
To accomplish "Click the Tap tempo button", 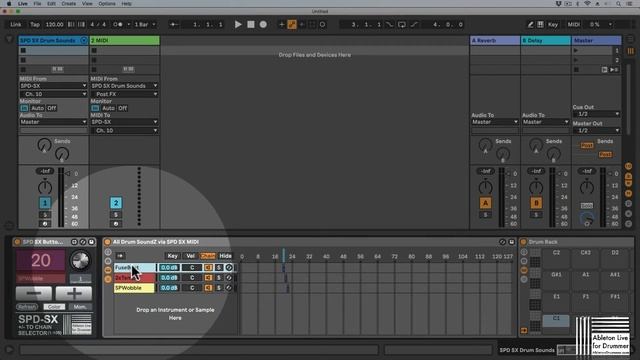I will point(35,24).
